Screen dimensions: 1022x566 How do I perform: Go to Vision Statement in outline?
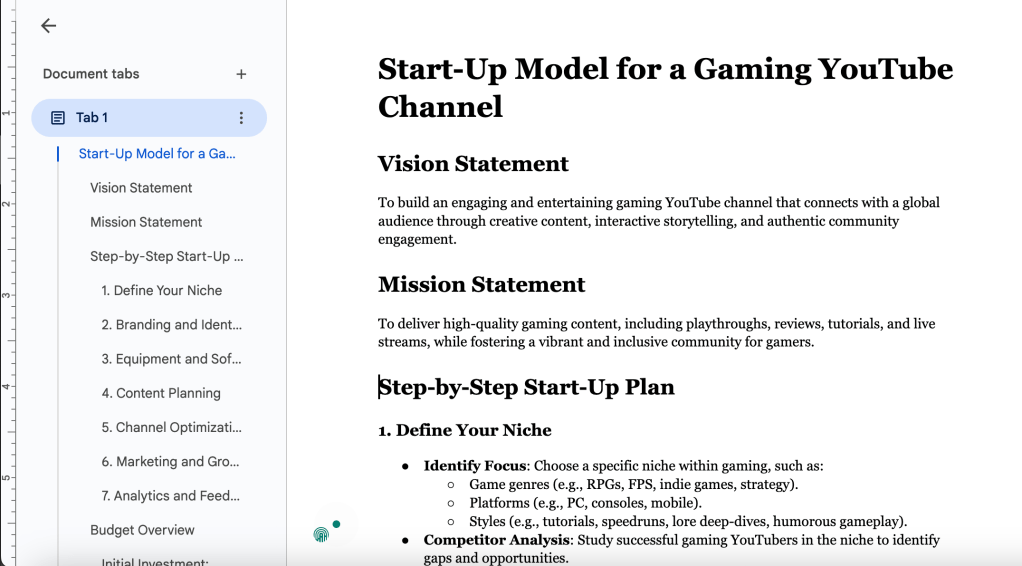click(x=141, y=188)
